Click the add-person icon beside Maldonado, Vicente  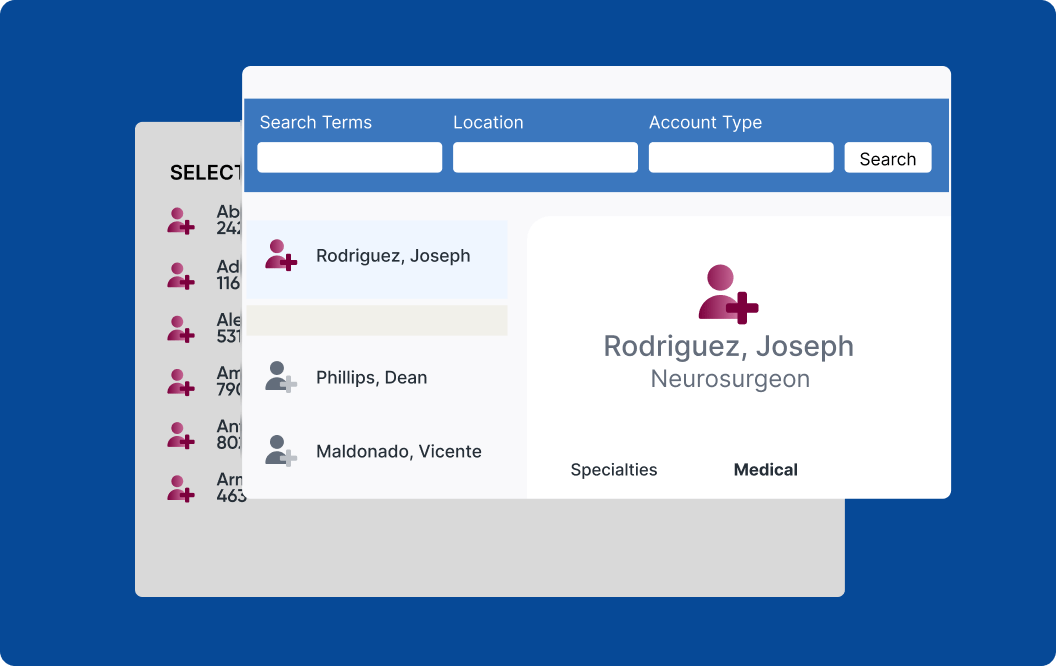click(281, 451)
